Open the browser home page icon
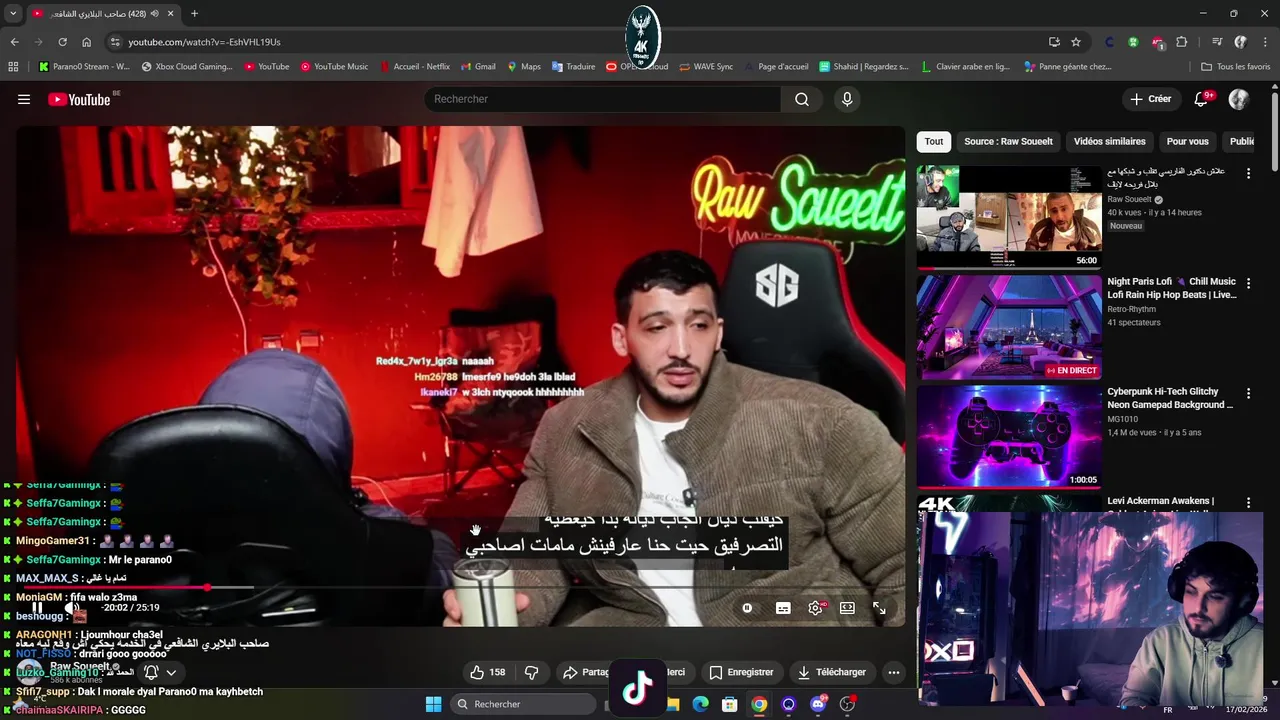 (x=87, y=42)
